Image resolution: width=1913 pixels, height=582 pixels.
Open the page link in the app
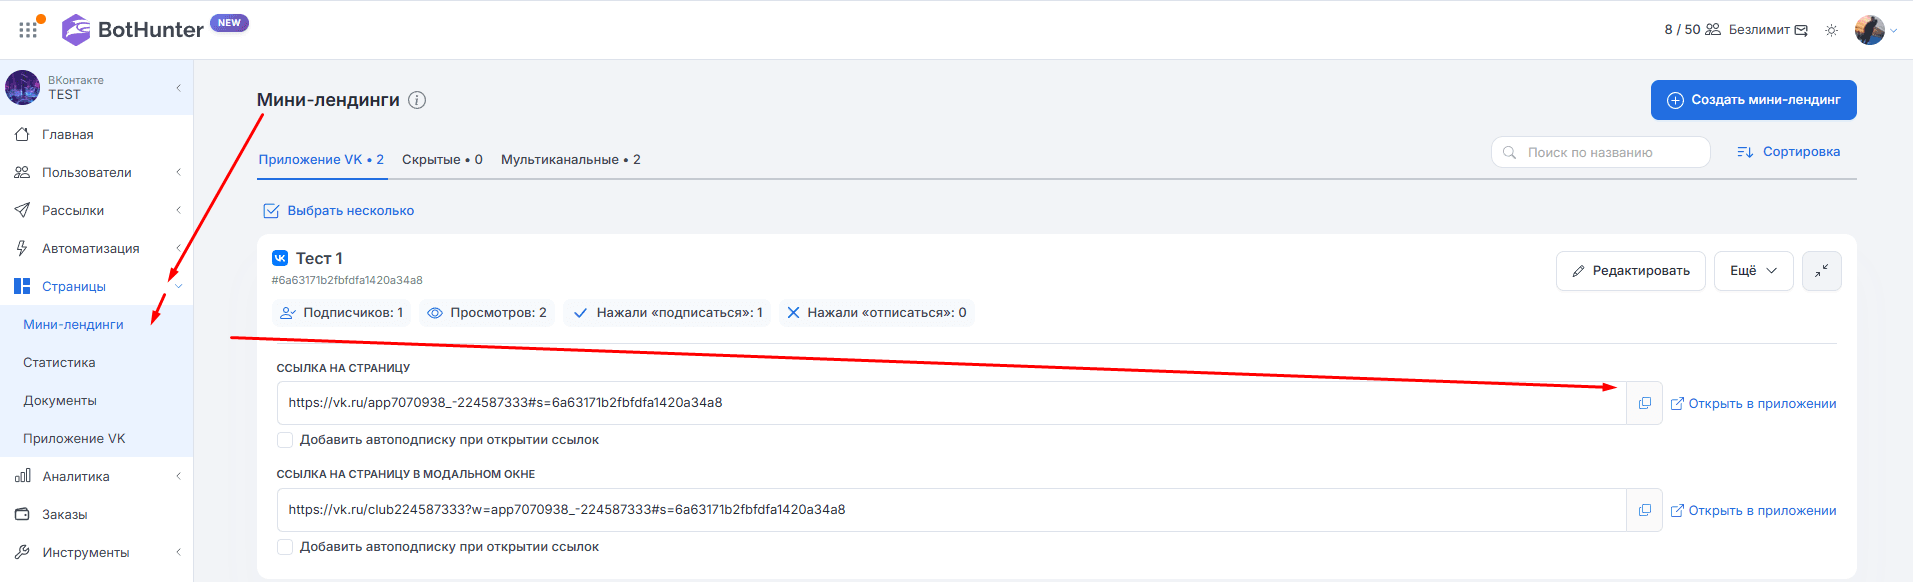click(x=1753, y=404)
